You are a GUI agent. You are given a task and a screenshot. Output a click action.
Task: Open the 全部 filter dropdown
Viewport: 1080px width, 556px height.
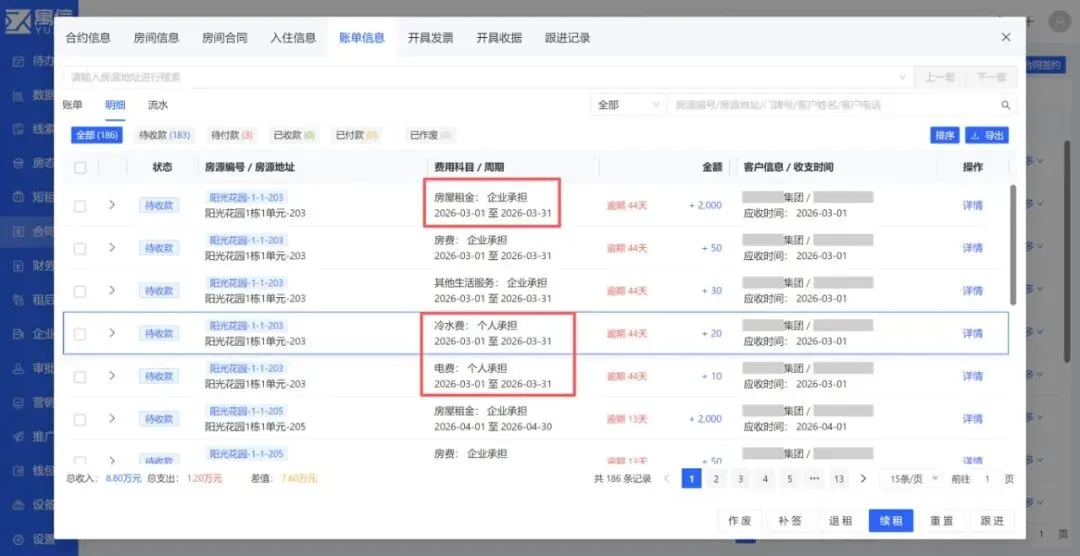click(x=627, y=105)
